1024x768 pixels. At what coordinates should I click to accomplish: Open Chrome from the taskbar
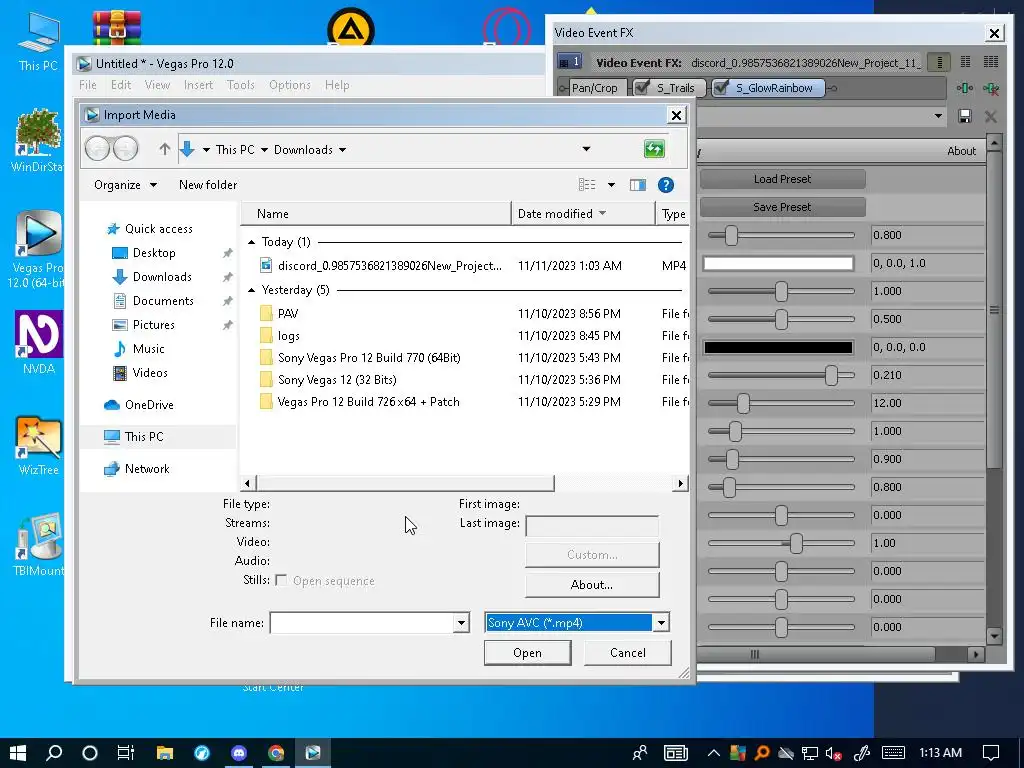276,752
